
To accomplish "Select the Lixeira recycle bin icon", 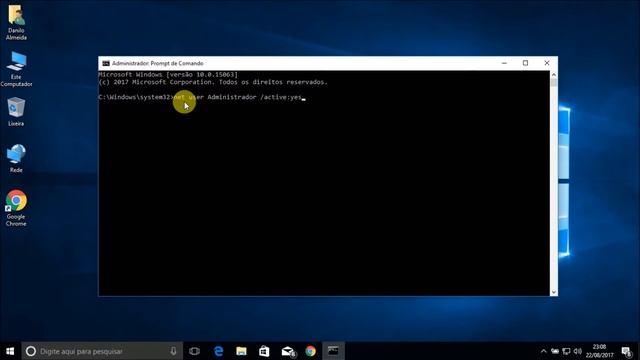I will click(x=16, y=111).
